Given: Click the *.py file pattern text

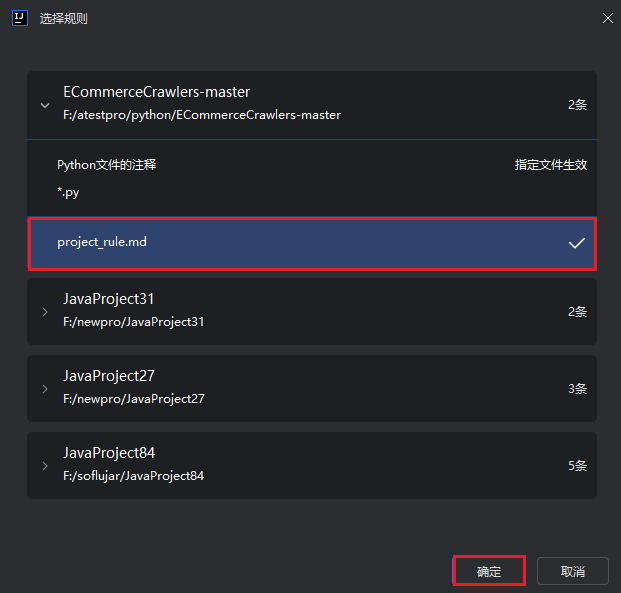Looking at the screenshot, I should 68,191.
